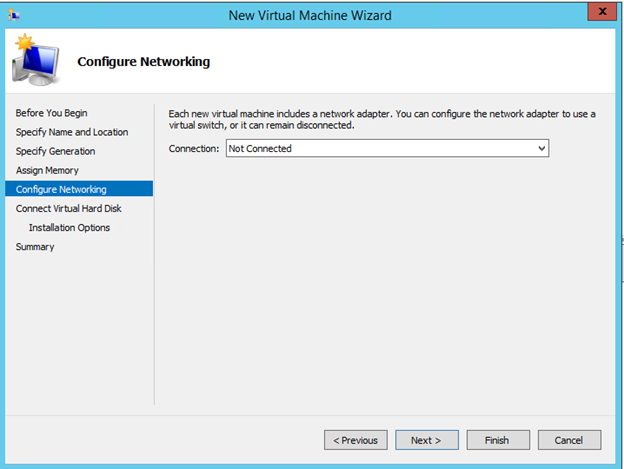Select the Specify Name and Location step

point(72,132)
